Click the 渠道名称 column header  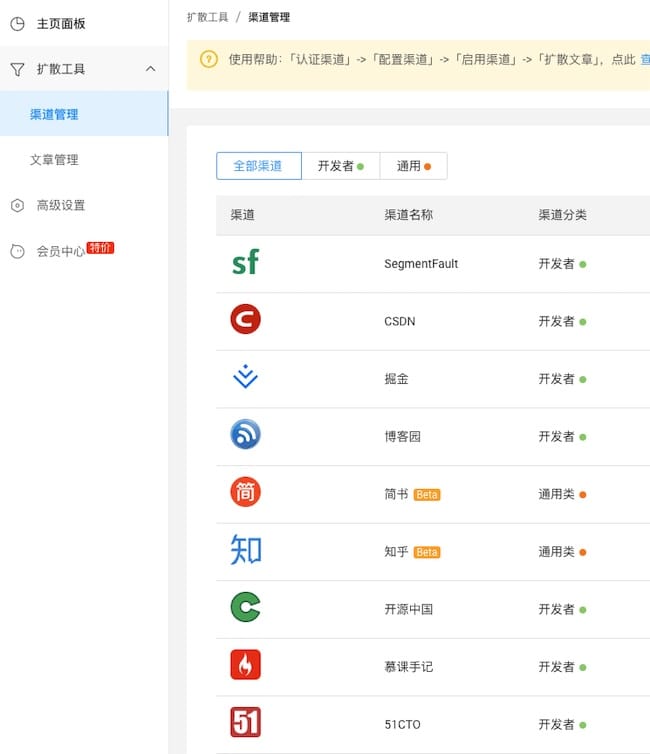click(x=409, y=215)
